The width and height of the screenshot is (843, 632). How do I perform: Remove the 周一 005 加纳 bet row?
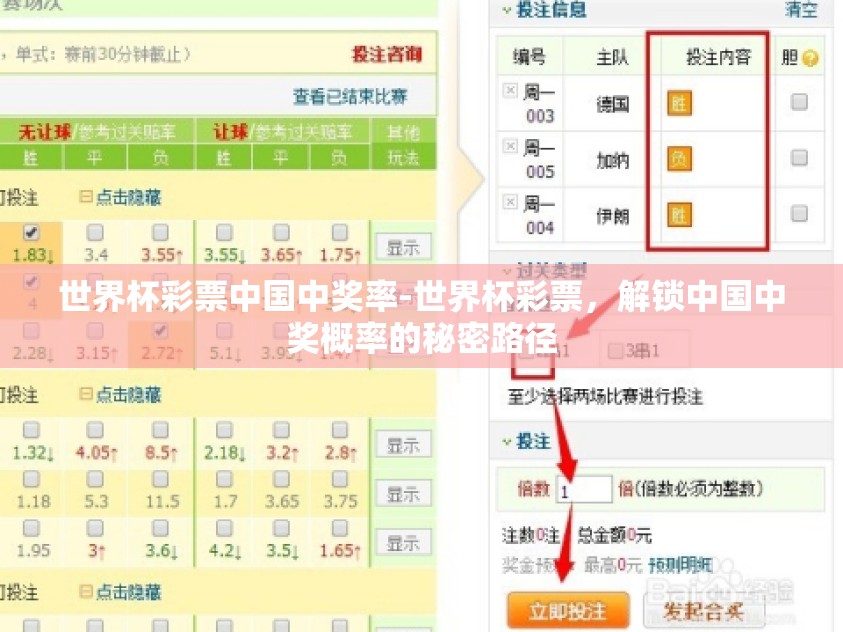click(510, 146)
